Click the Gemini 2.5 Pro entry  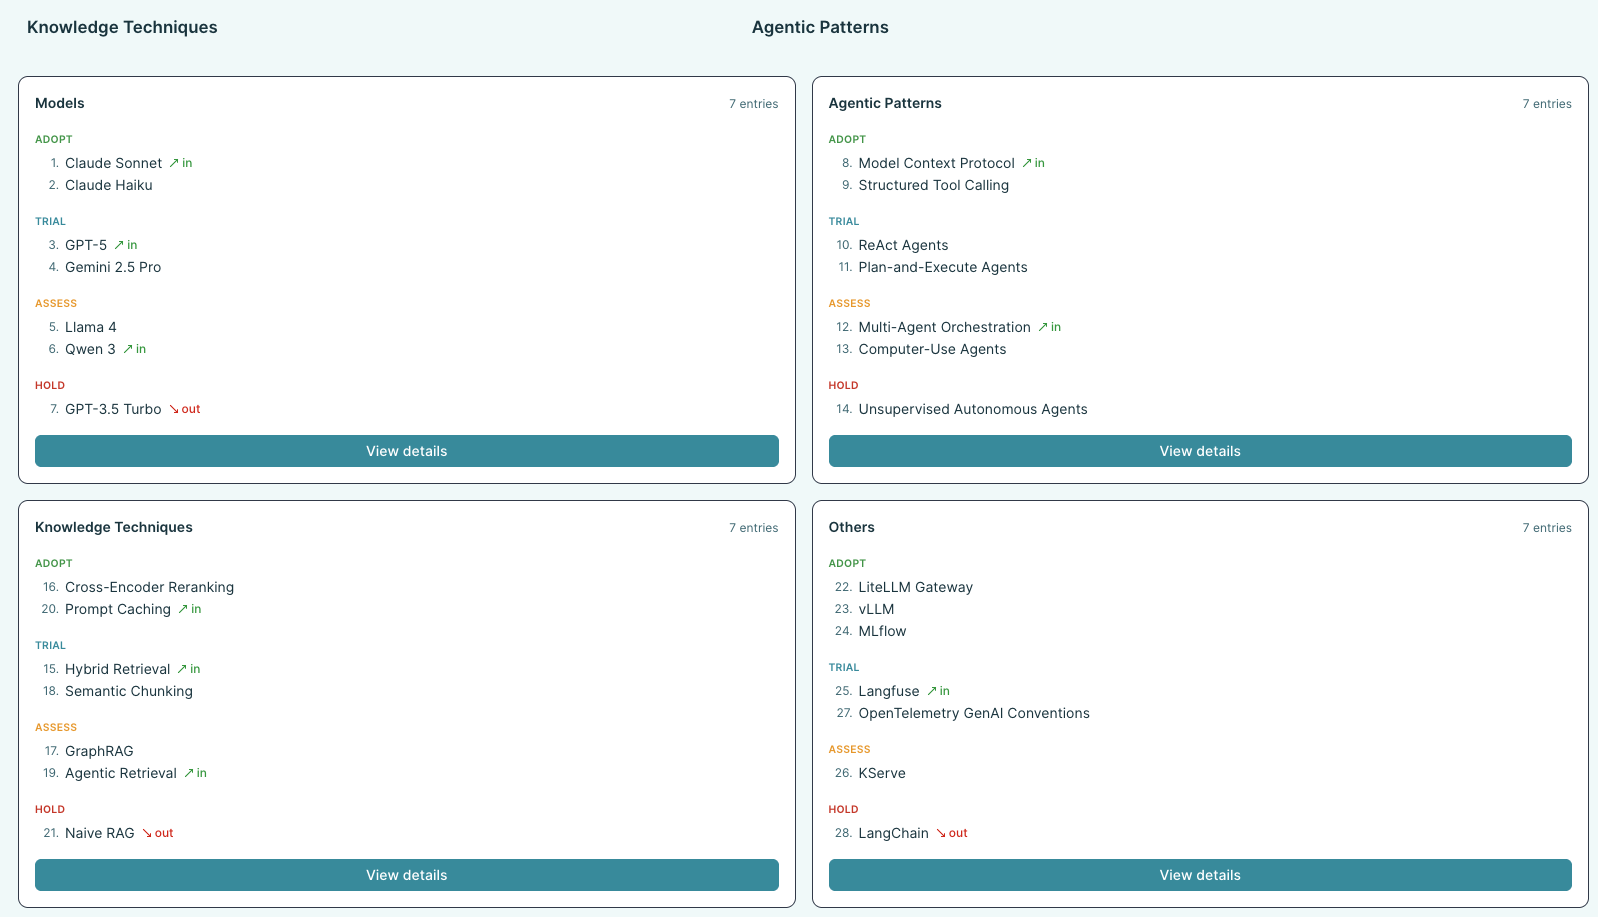coord(113,267)
